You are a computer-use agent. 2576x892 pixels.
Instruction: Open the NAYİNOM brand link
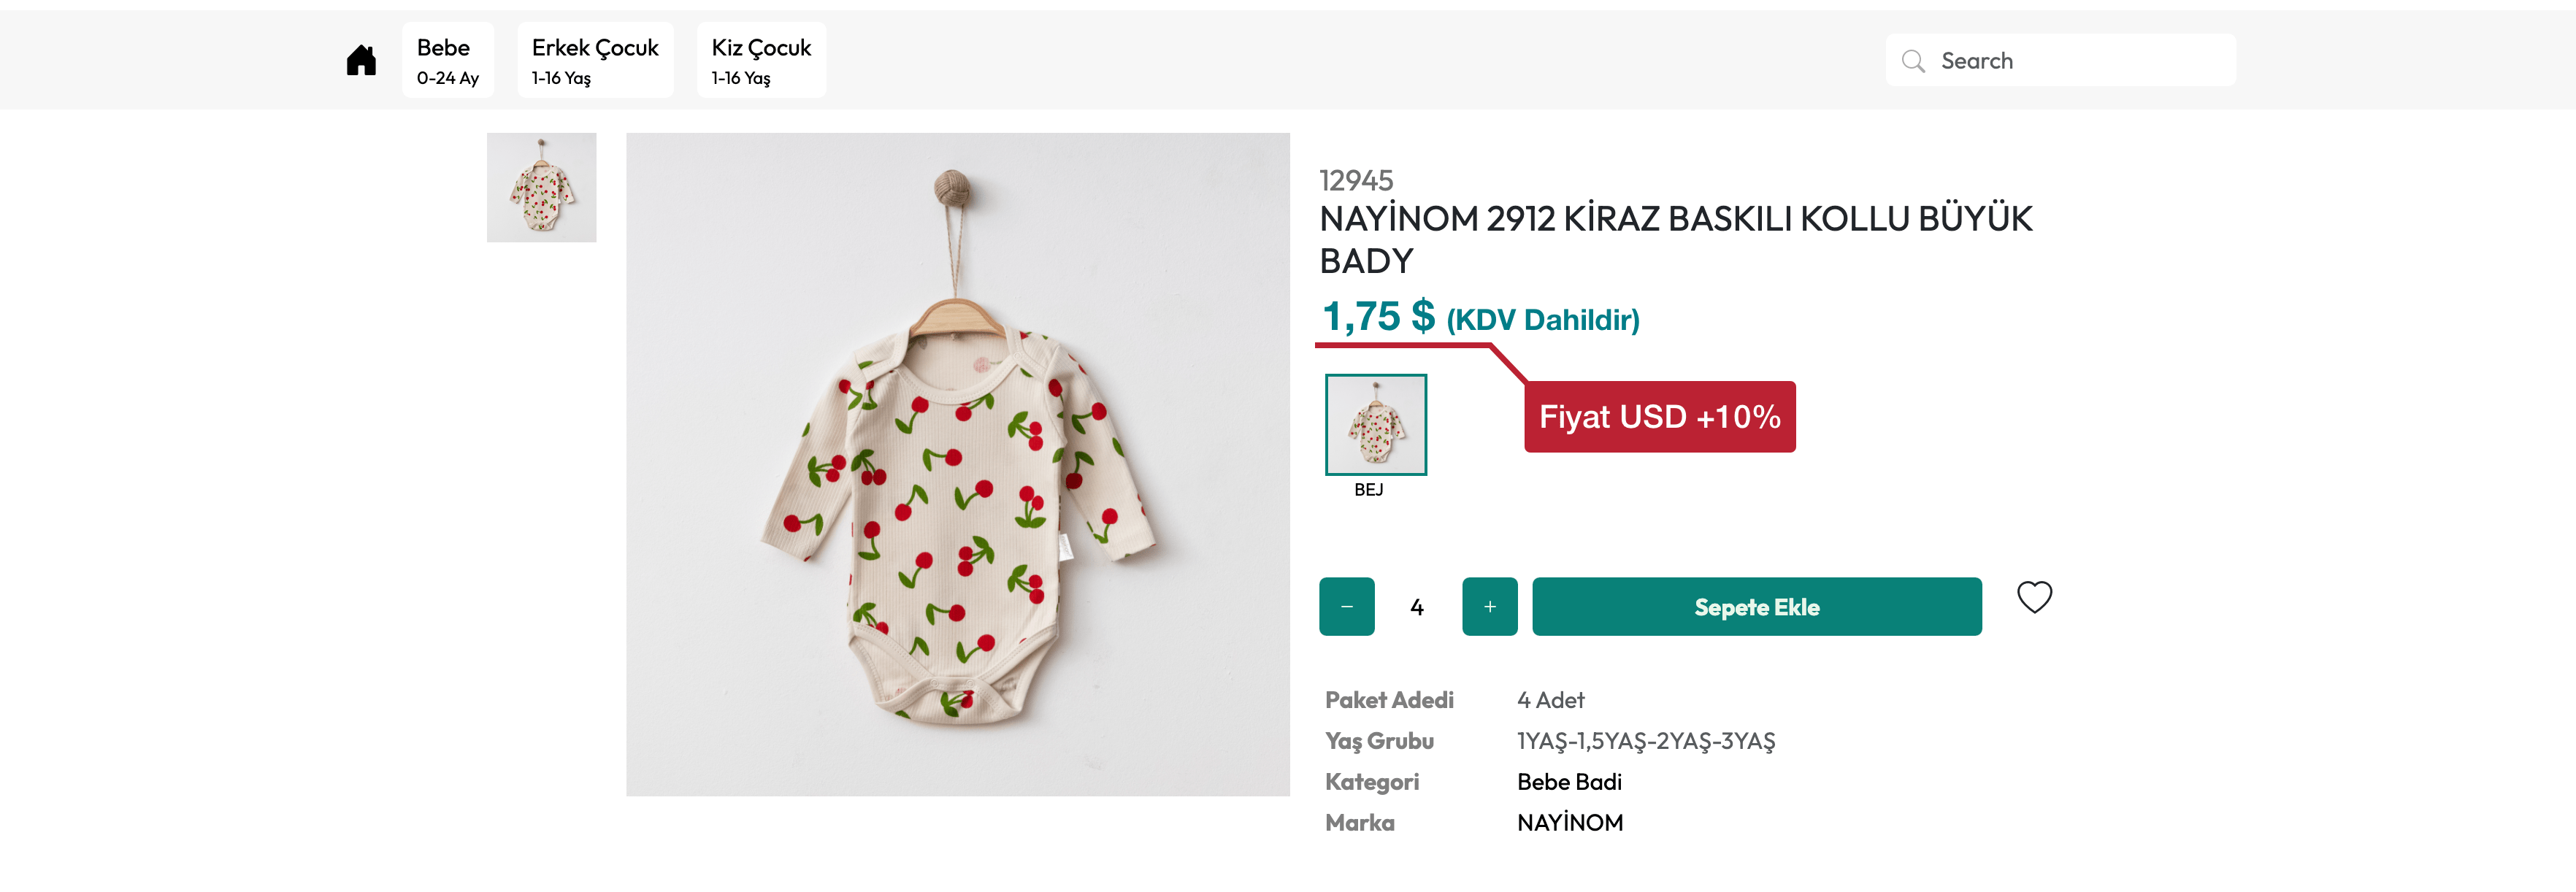tap(1569, 822)
